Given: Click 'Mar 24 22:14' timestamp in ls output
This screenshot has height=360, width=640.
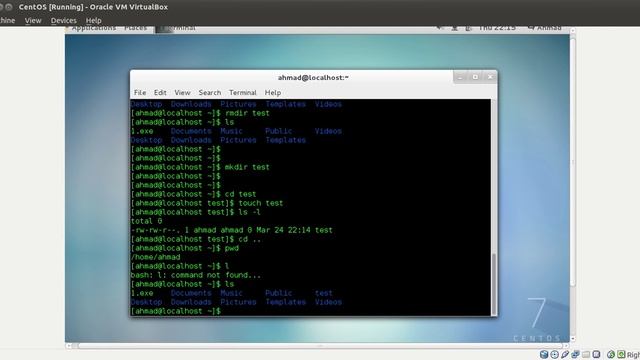Looking at the screenshot, I should (283, 230).
